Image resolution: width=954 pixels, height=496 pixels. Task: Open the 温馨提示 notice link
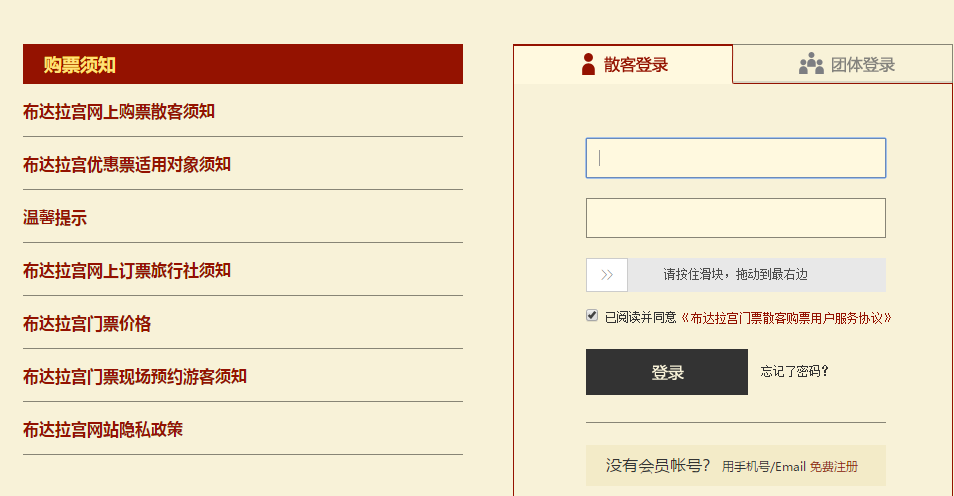click(x=55, y=217)
